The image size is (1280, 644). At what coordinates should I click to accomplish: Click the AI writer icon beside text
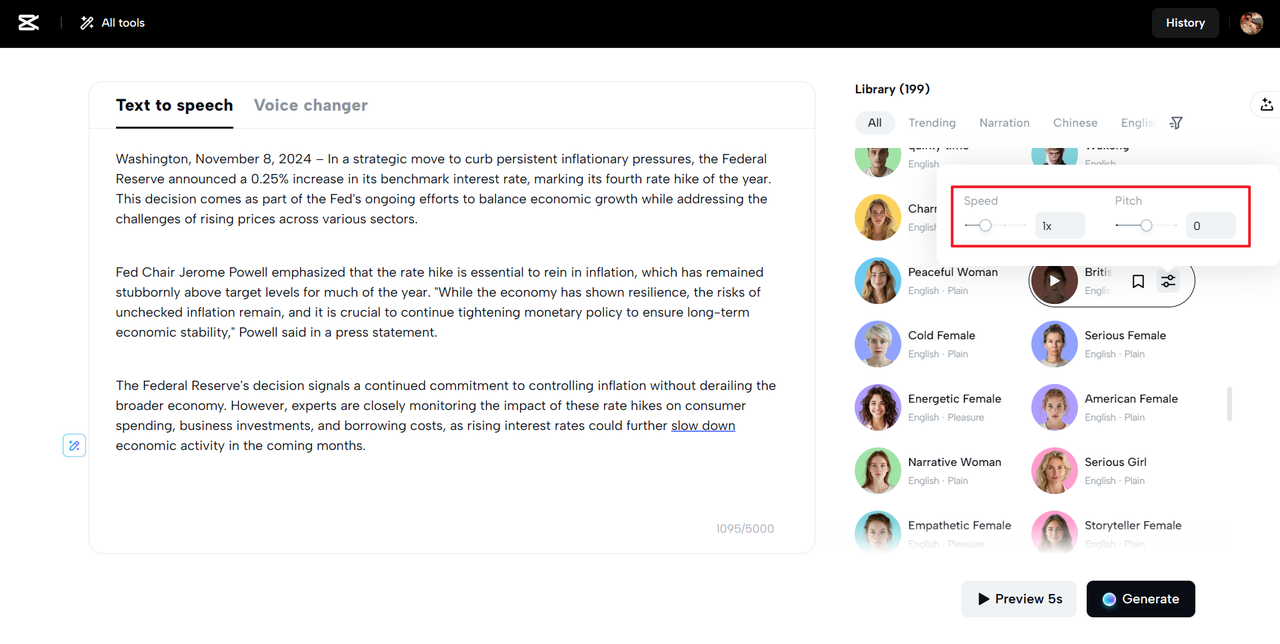74,445
